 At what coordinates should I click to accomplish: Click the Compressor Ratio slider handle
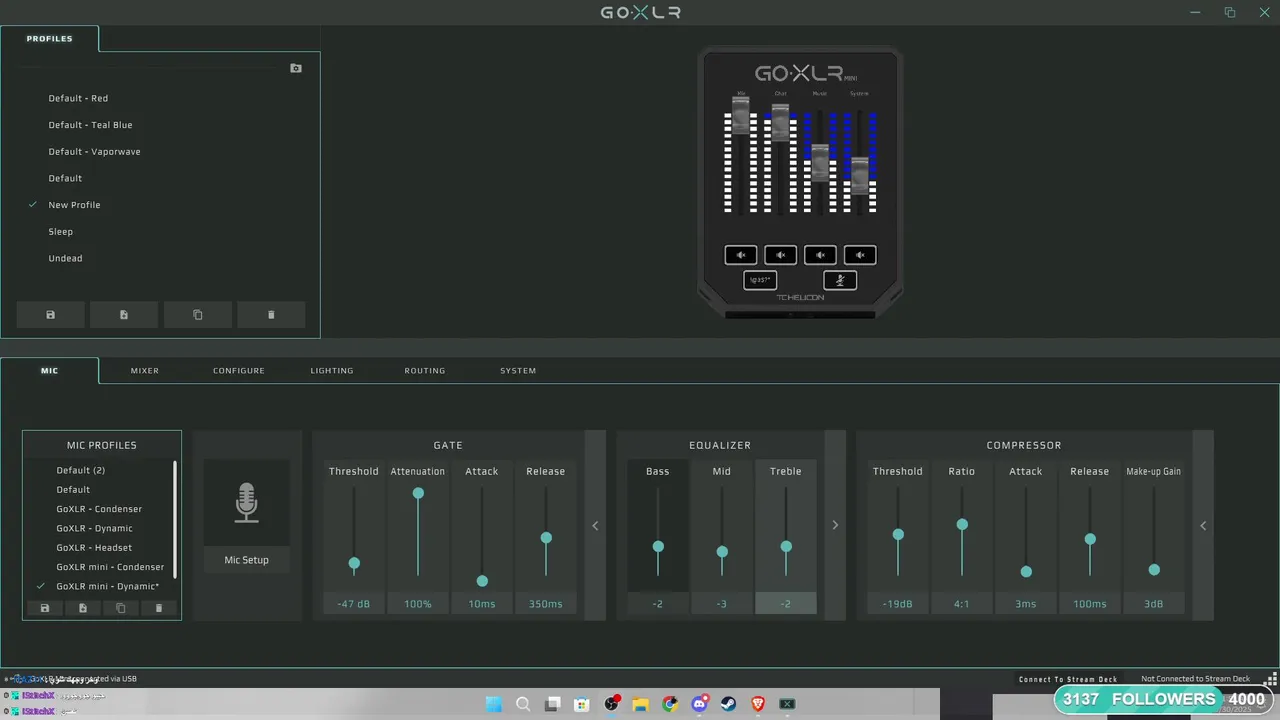[x=962, y=524]
